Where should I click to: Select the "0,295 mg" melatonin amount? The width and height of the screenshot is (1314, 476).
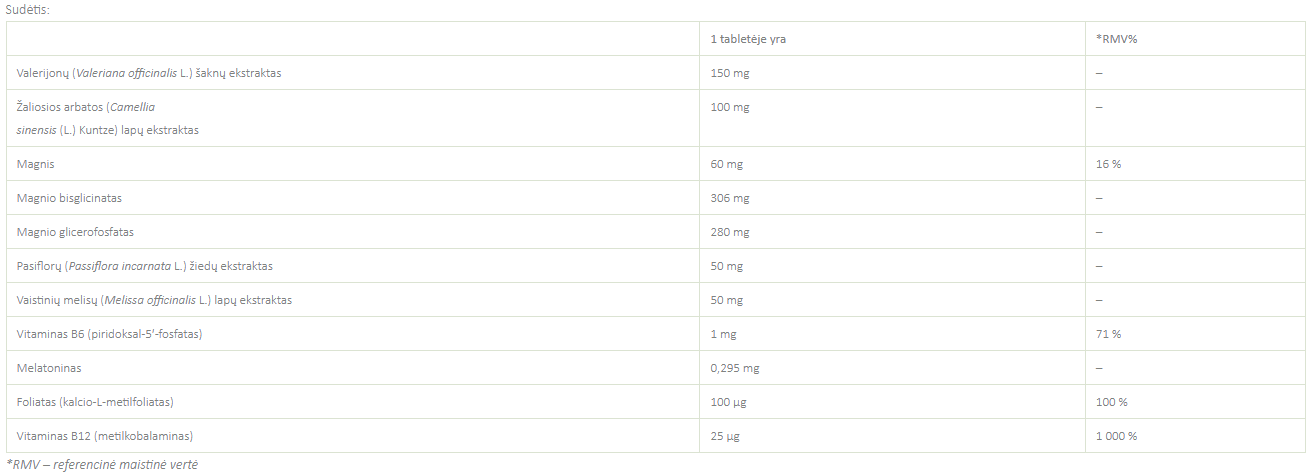[x=735, y=368]
